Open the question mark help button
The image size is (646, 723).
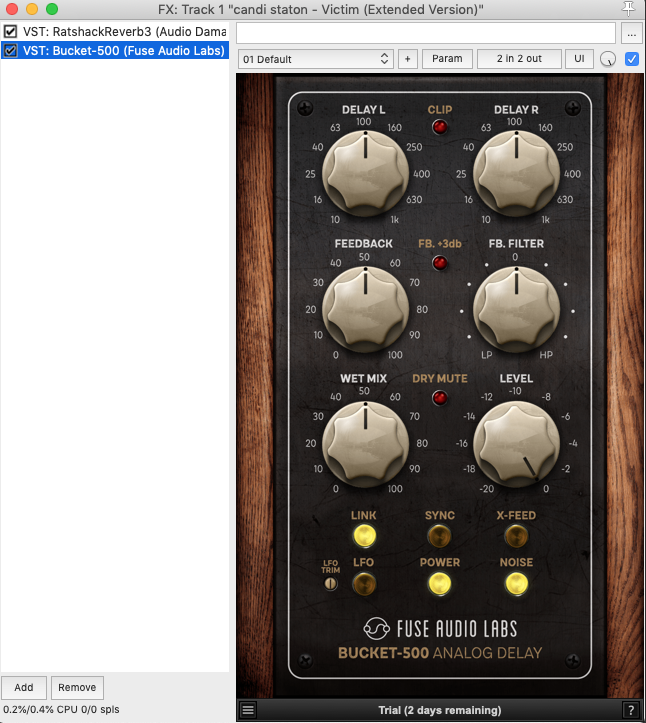630,710
